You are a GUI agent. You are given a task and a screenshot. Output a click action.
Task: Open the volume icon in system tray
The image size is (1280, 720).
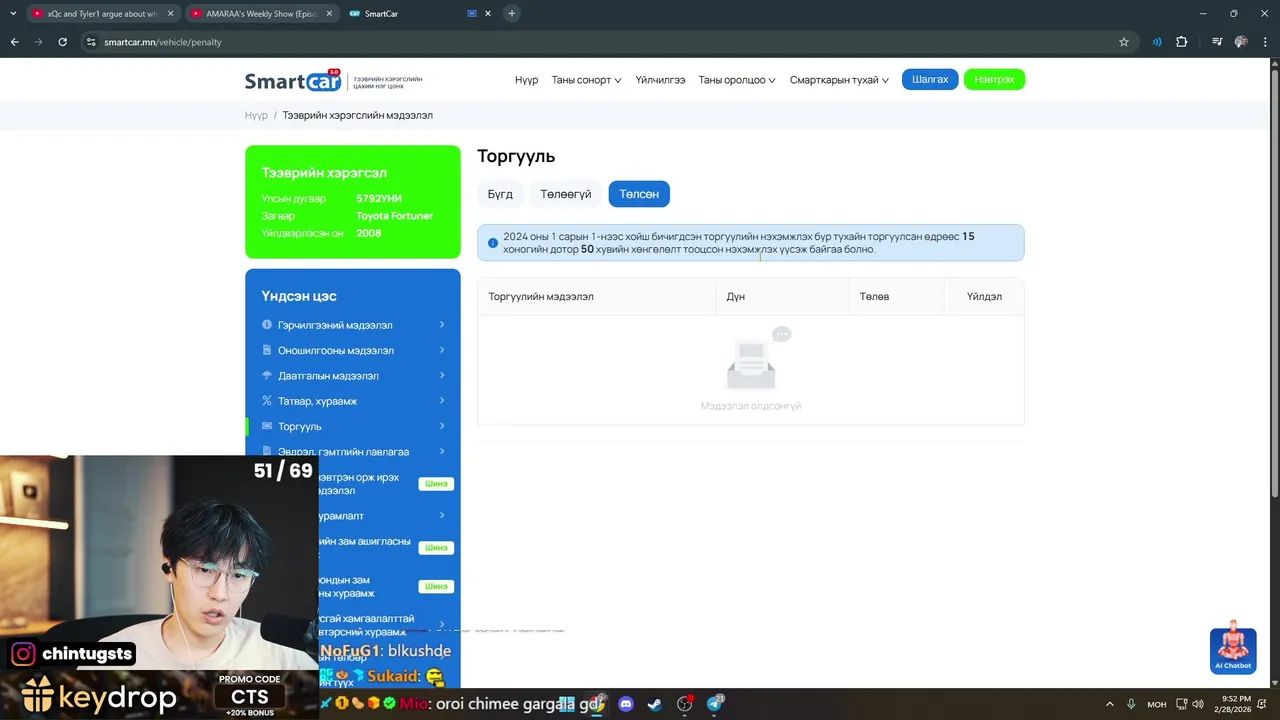click(x=1198, y=704)
